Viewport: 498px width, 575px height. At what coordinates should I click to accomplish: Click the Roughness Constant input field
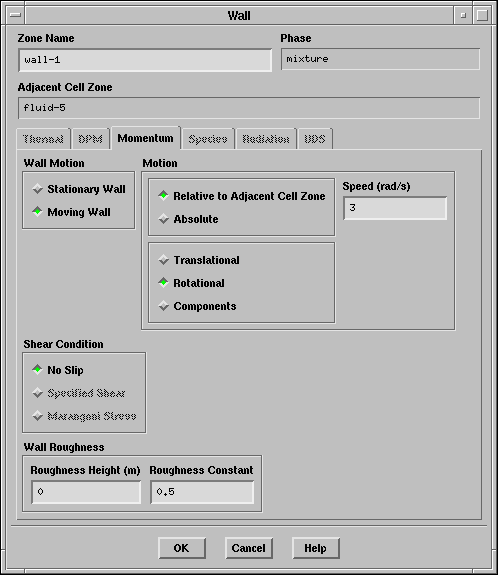(x=202, y=492)
